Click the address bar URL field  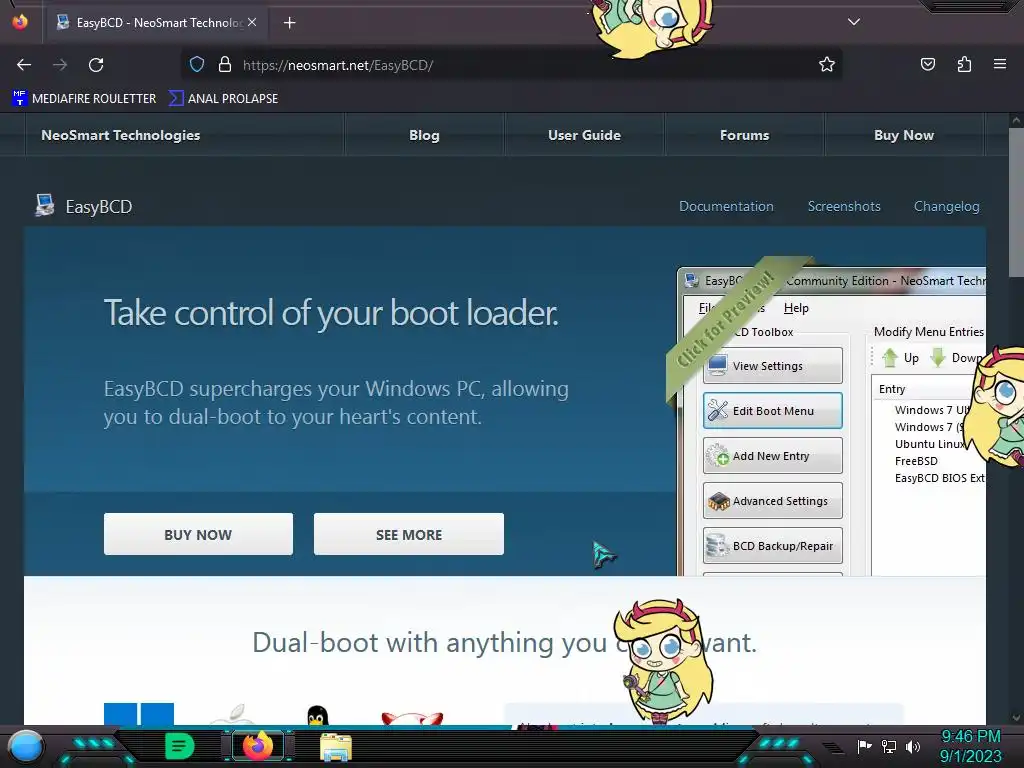(x=509, y=65)
